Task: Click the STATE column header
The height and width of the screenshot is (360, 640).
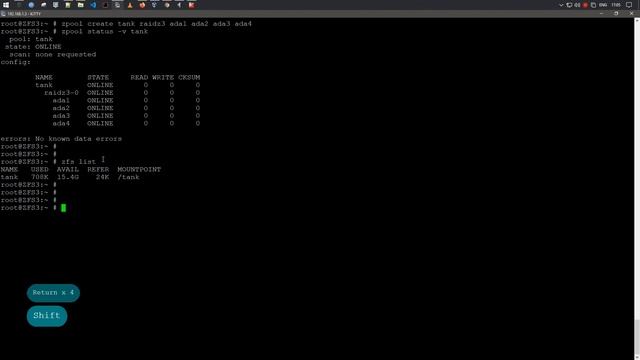Action: [x=98, y=77]
